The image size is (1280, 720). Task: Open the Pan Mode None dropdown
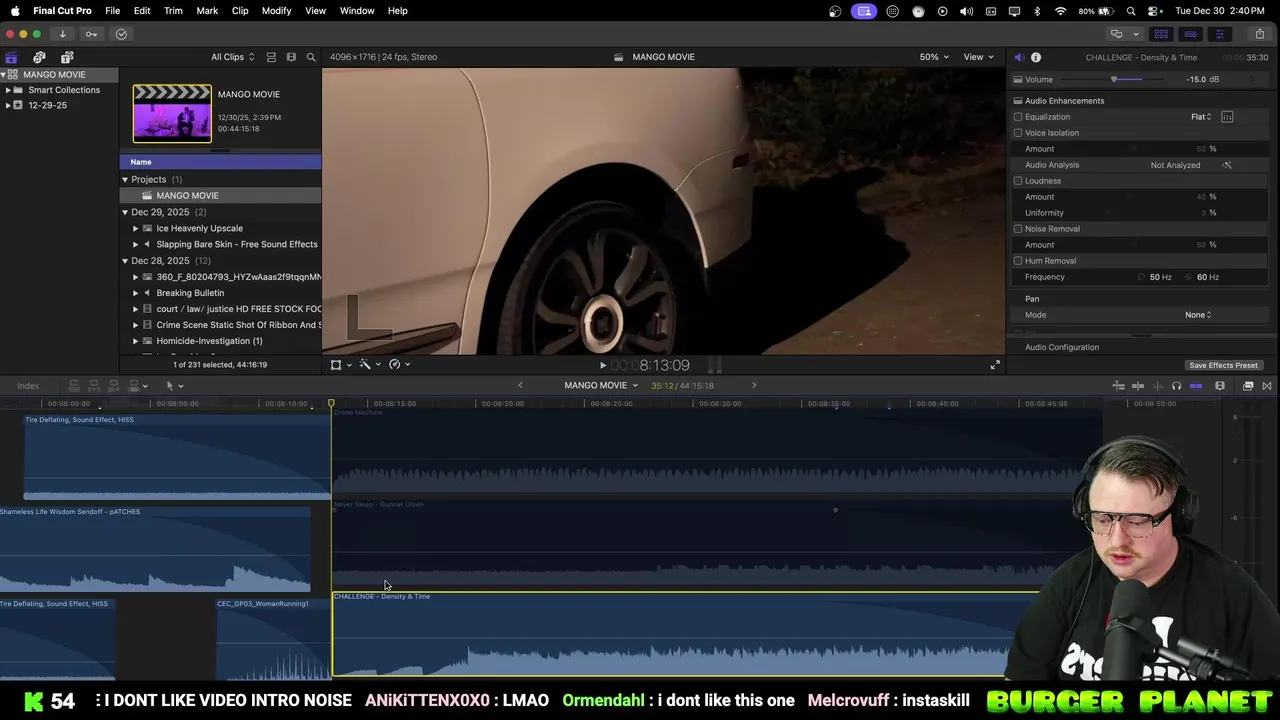tap(1198, 315)
